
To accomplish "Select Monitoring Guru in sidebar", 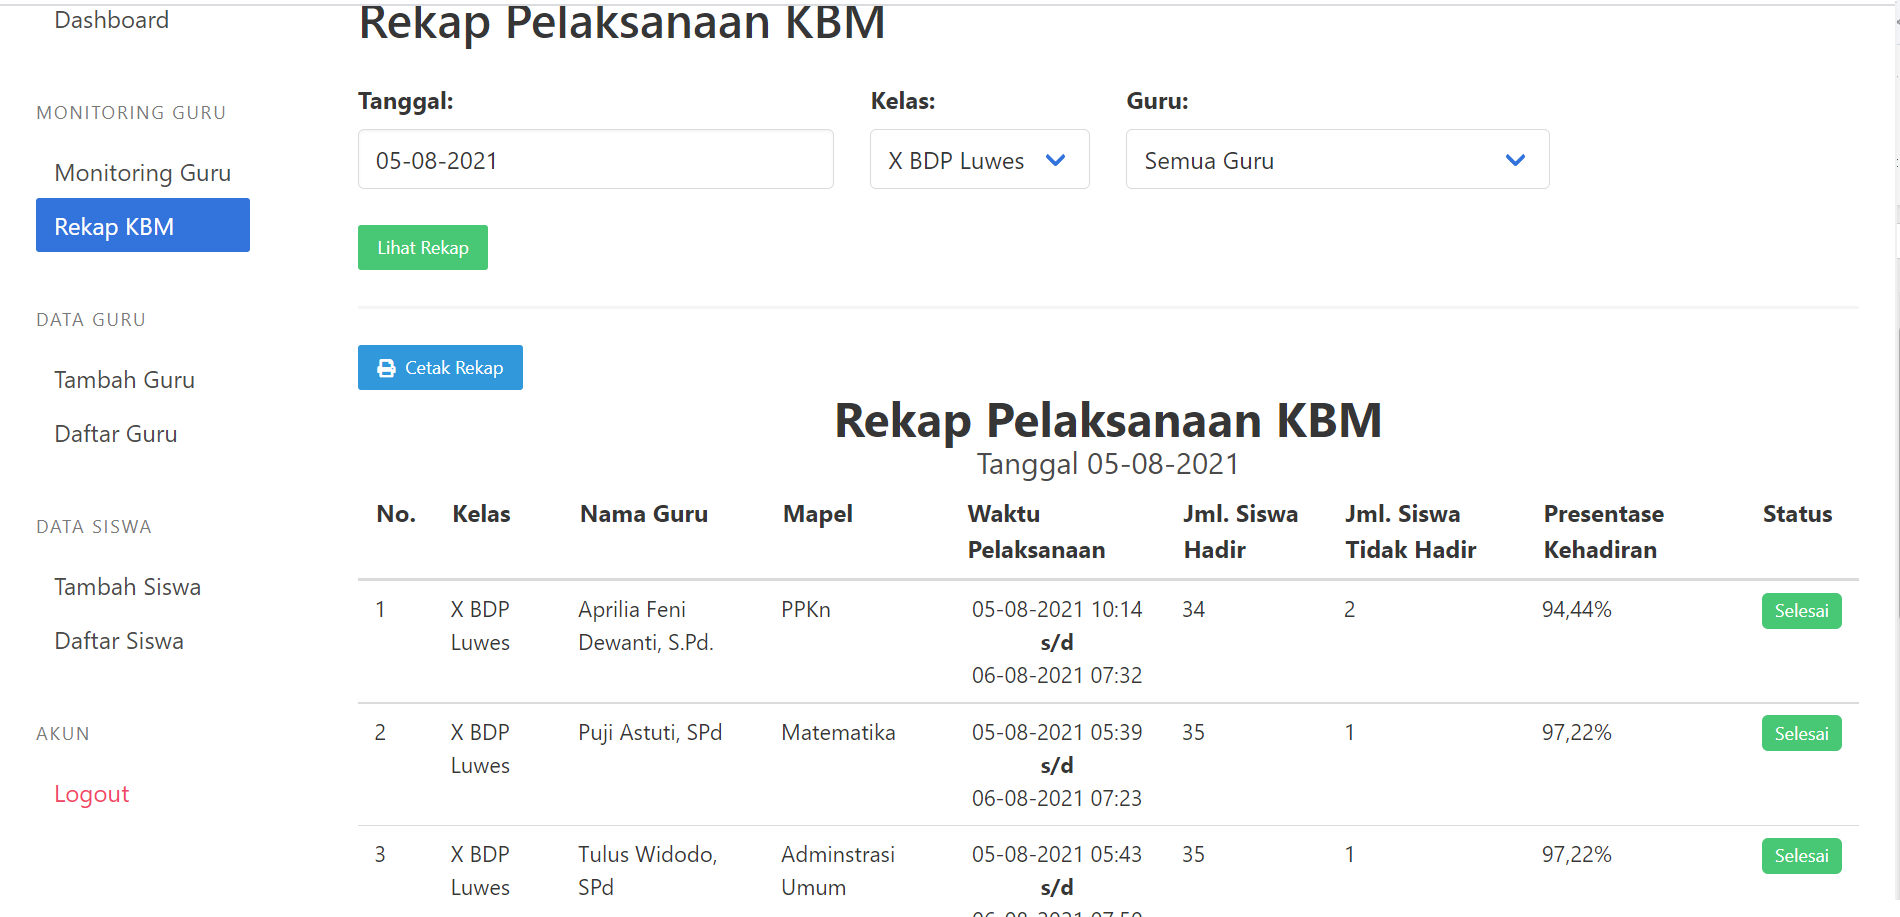I will [x=142, y=173].
